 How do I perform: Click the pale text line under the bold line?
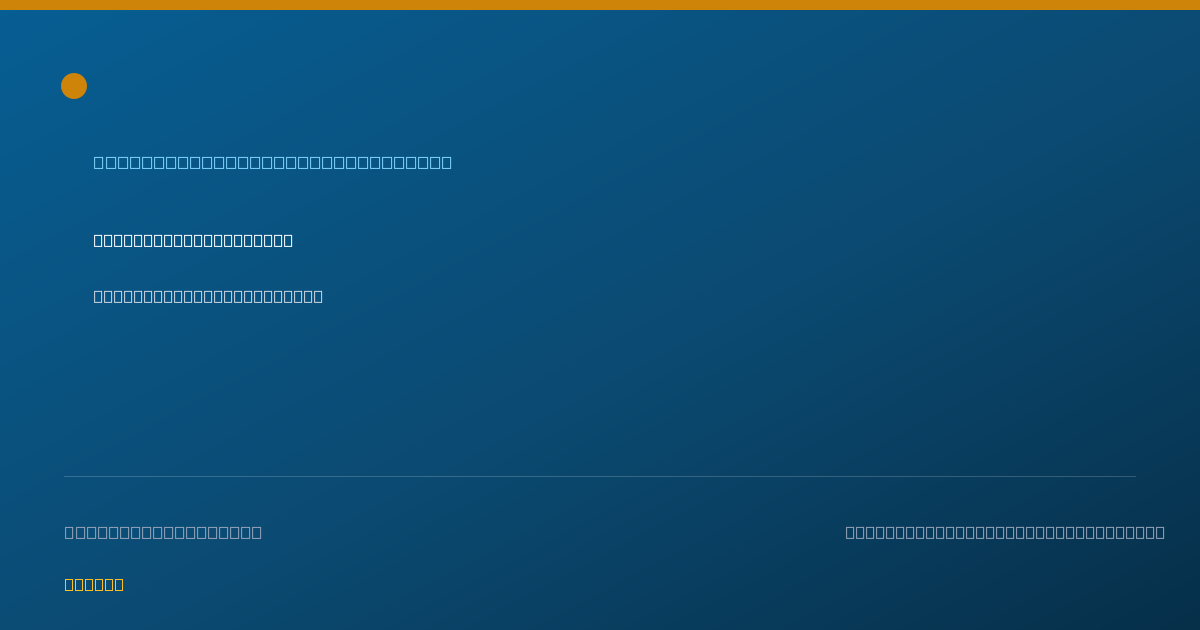[208, 296]
